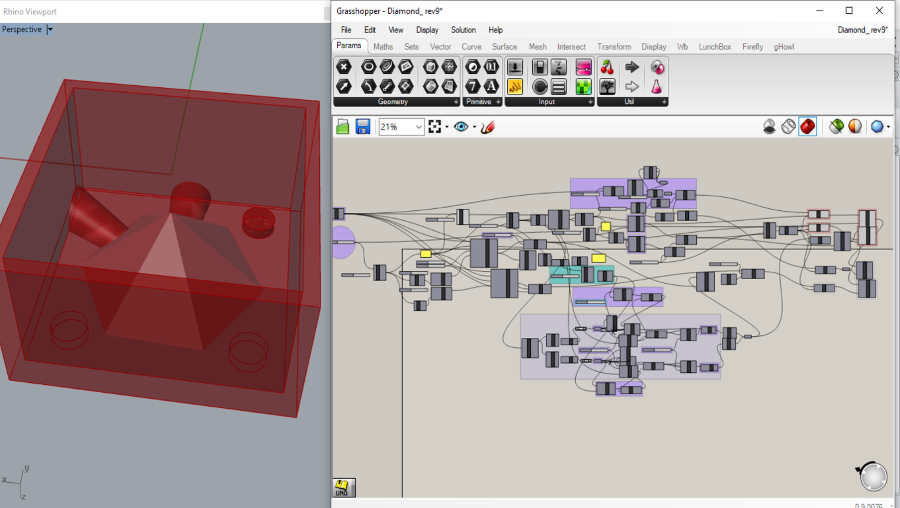
Task: Open the Solution menu
Action: [463, 30]
